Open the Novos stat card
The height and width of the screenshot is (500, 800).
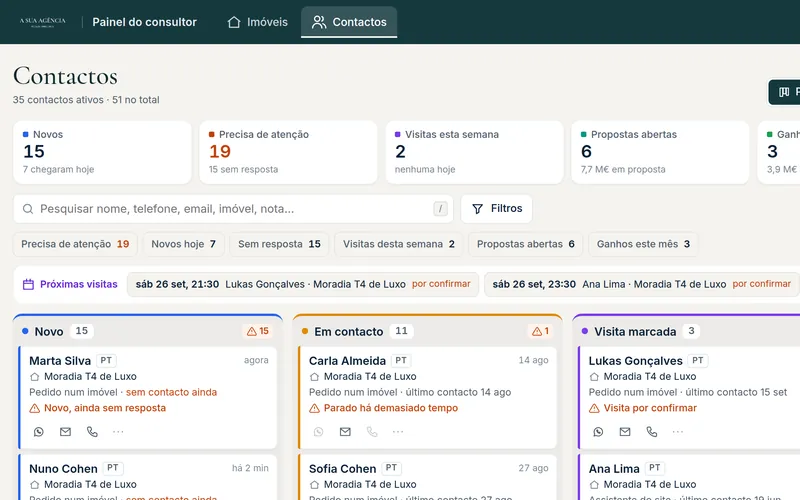102,152
